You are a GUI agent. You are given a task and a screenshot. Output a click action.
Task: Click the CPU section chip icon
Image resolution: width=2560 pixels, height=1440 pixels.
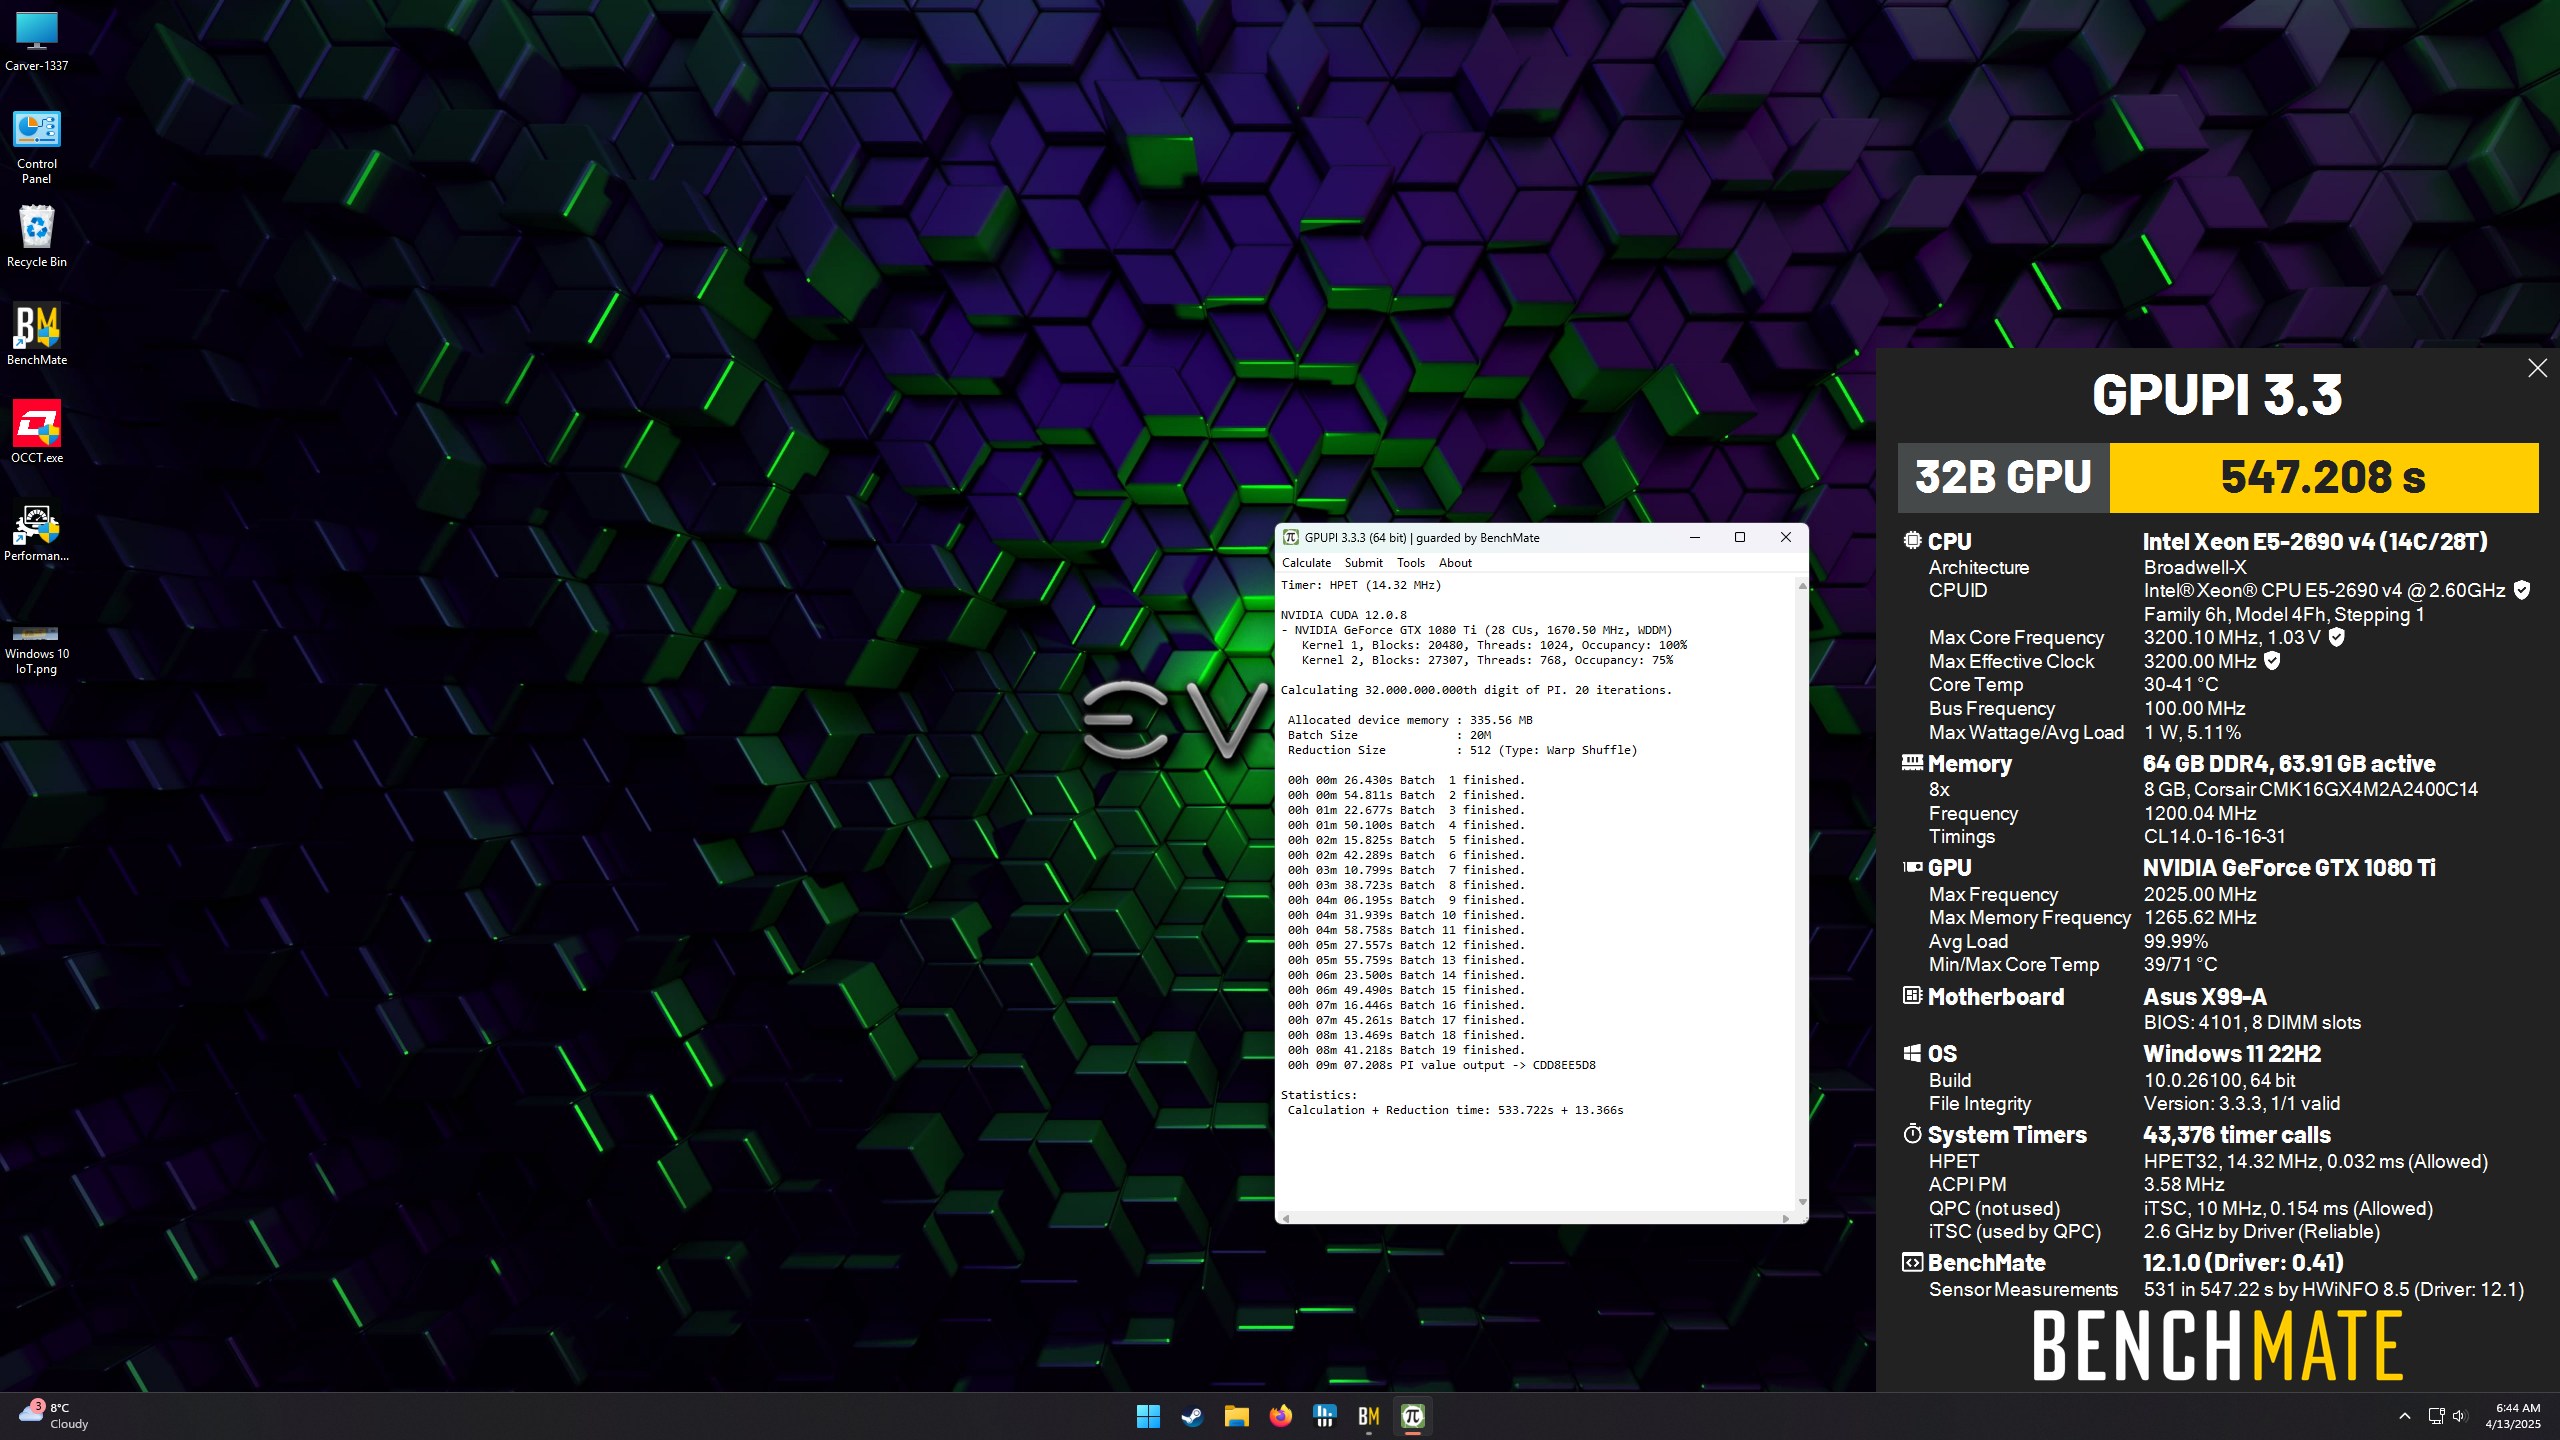(x=1912, y=541)
